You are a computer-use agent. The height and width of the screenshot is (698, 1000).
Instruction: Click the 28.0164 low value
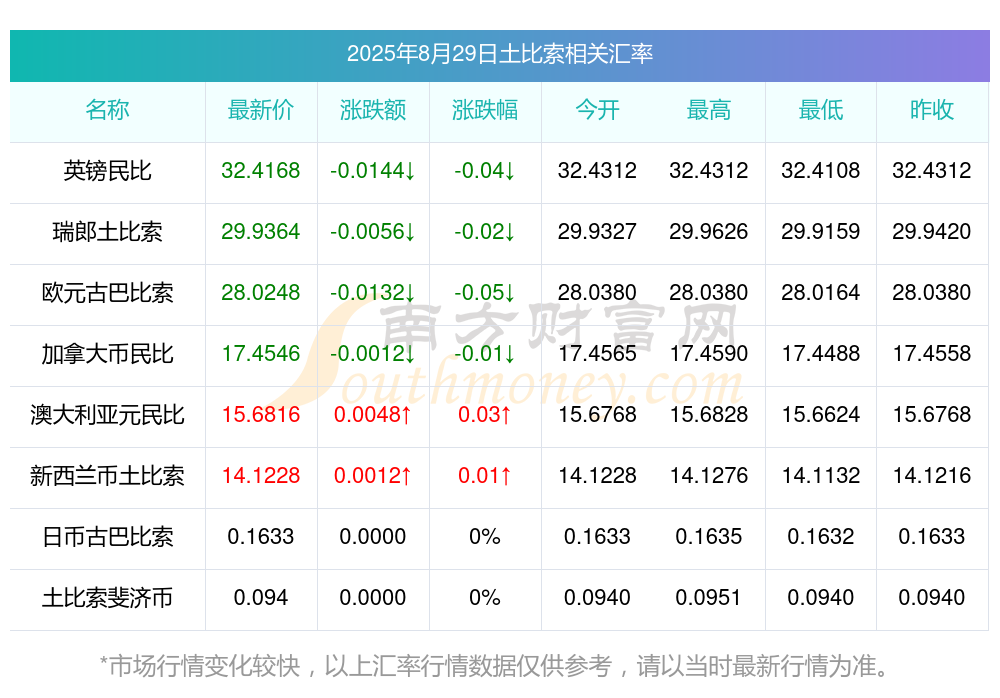pos(821,293)
